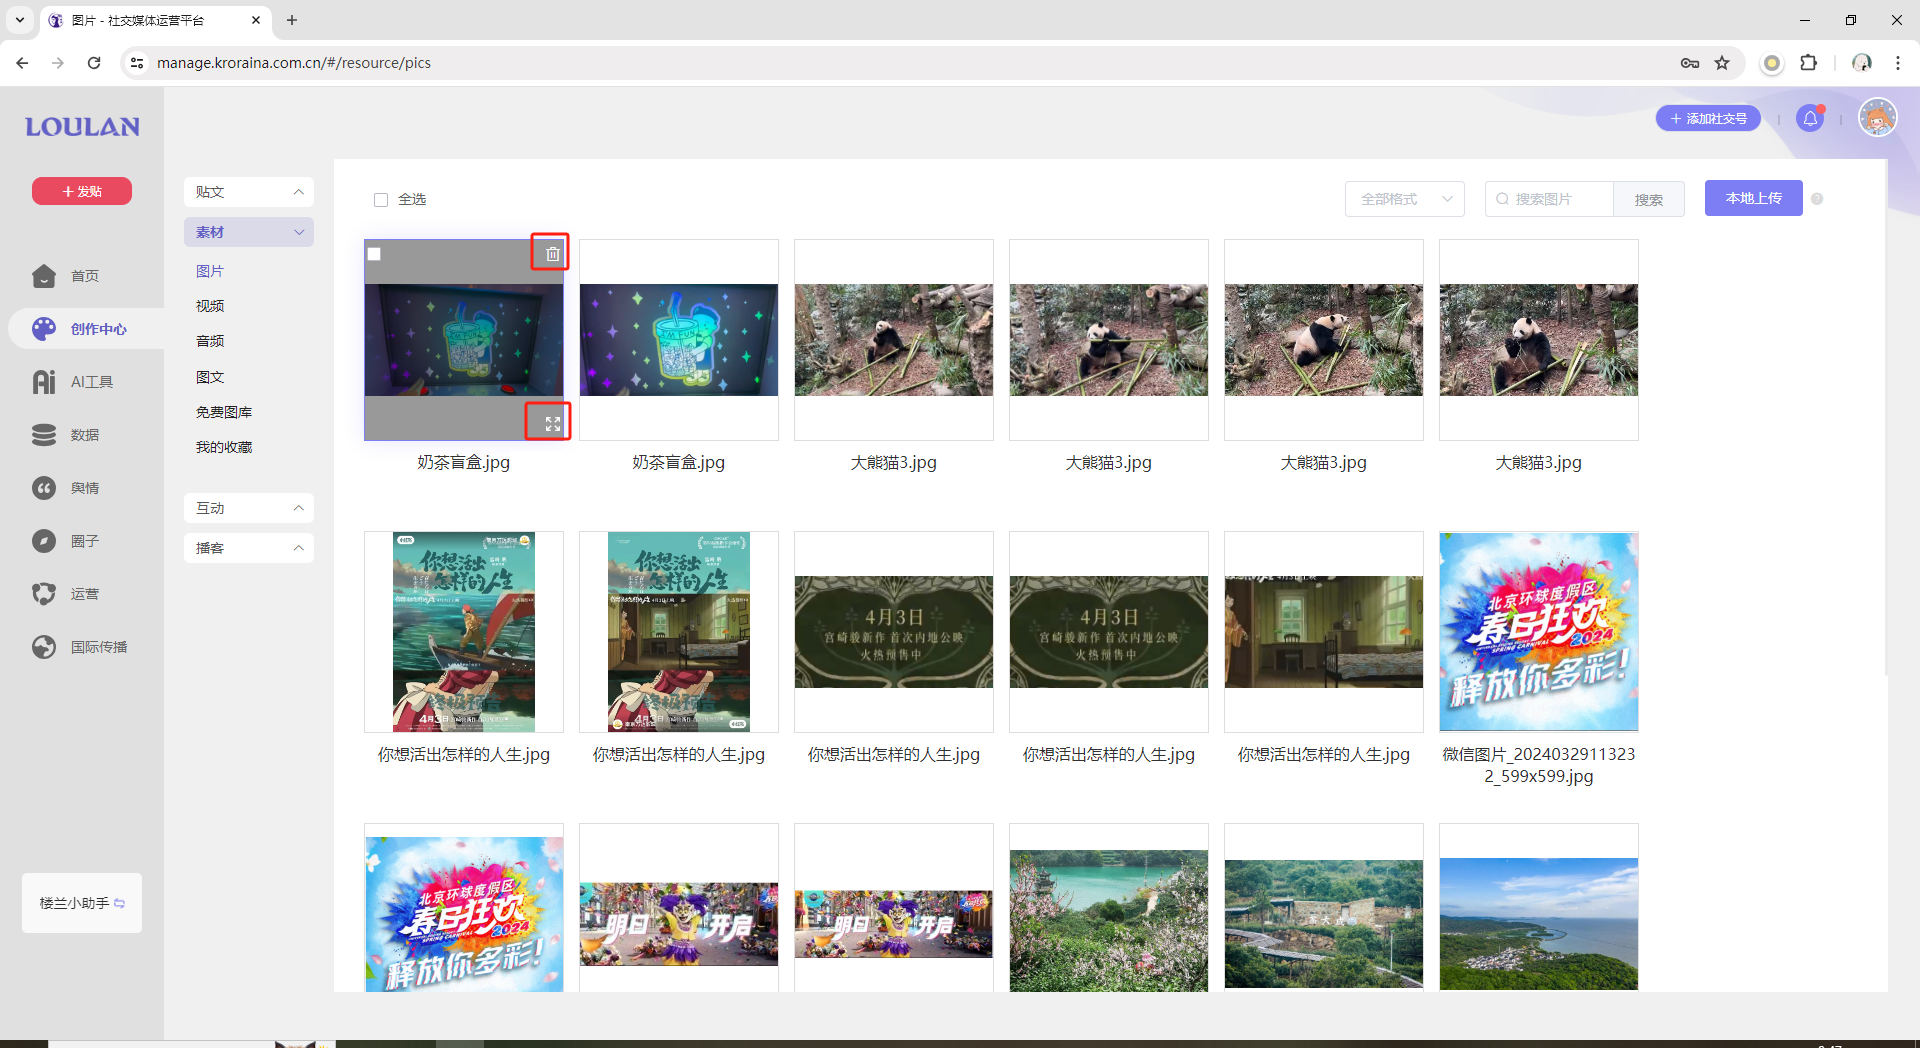Open the 全部格式 format dropdown
The image size is (1920, 1048).
tap(1404, 199)
